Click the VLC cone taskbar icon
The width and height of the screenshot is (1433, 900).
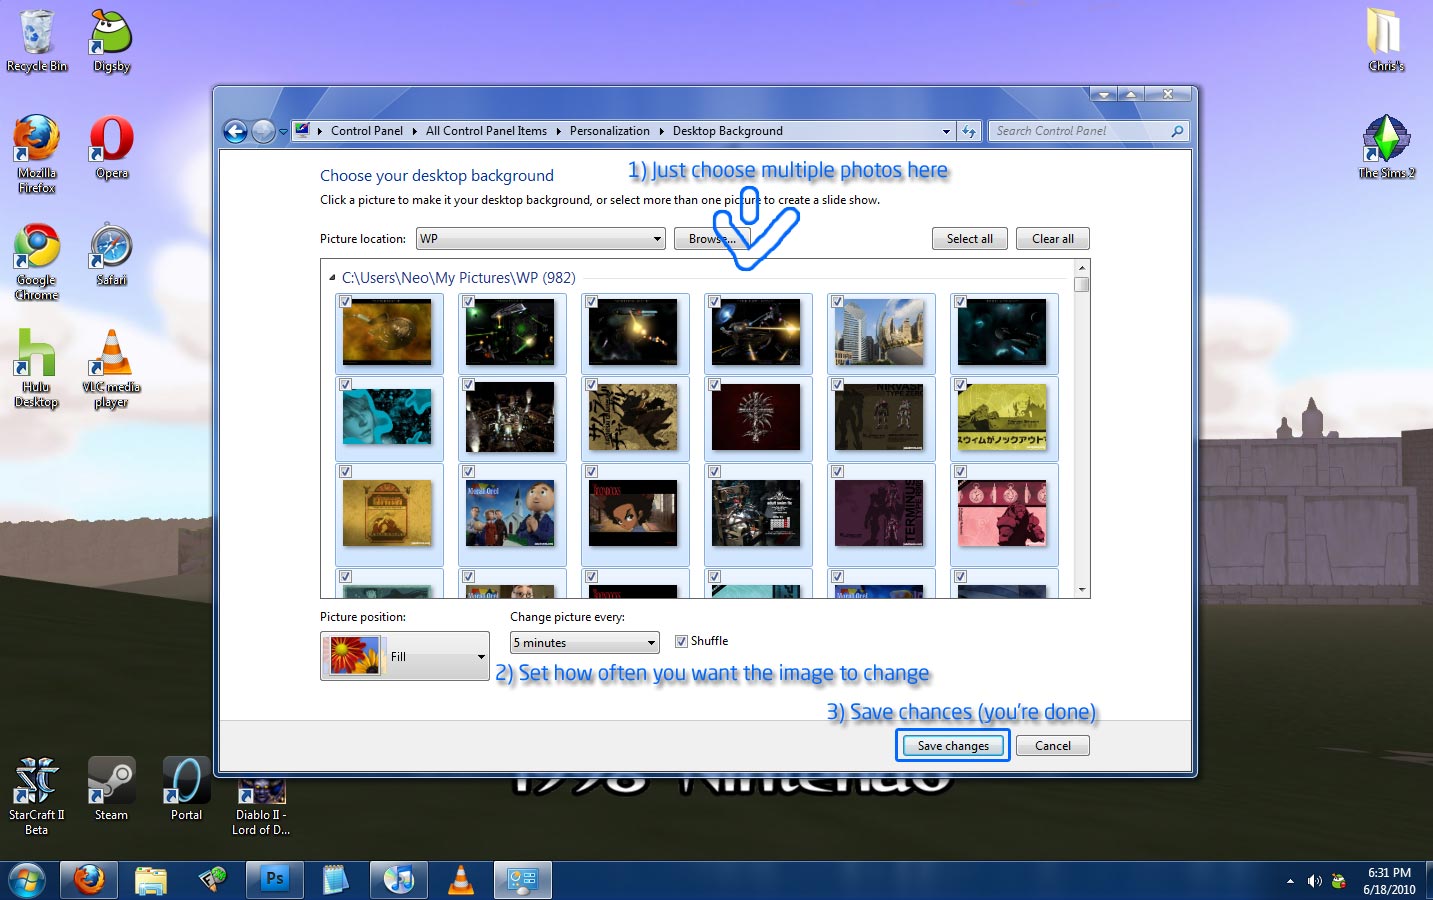coord(460,880)
